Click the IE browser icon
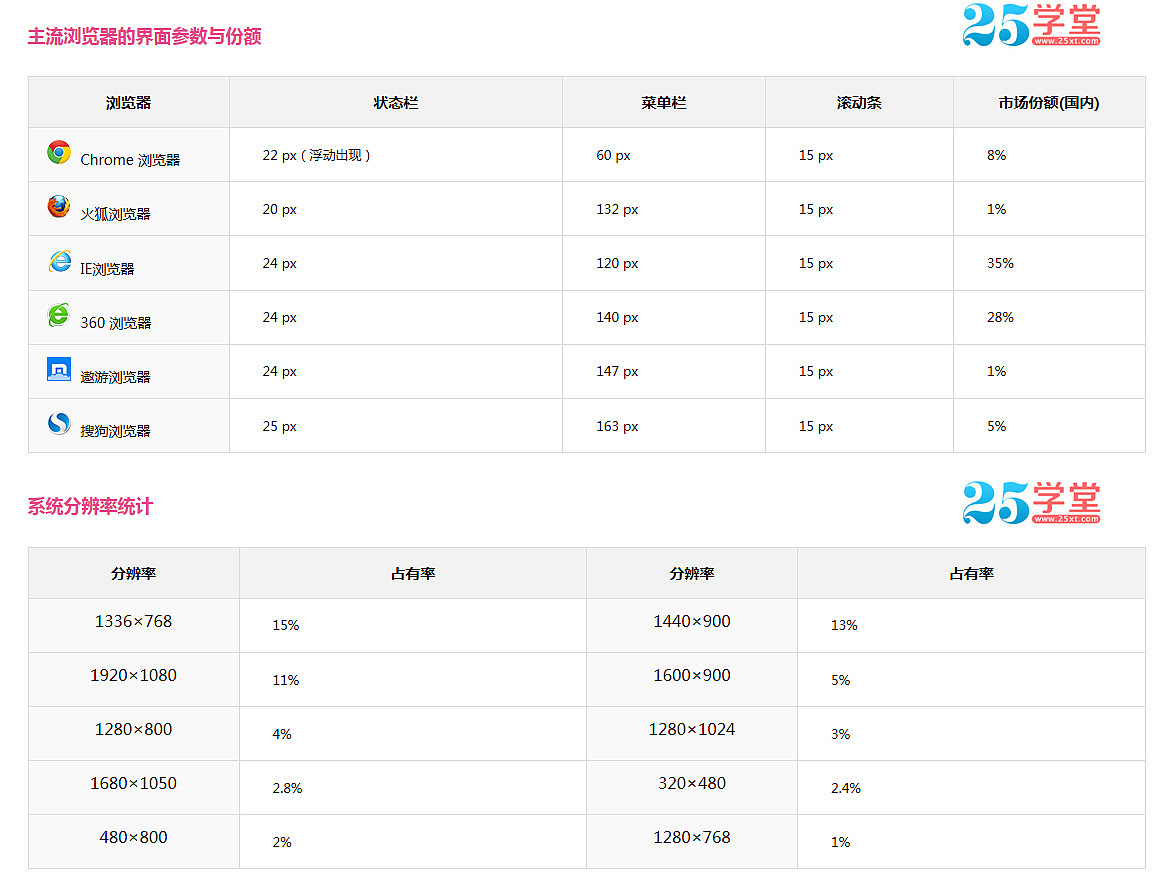This screenshot has width=1167, height=895. pos(59,262)
